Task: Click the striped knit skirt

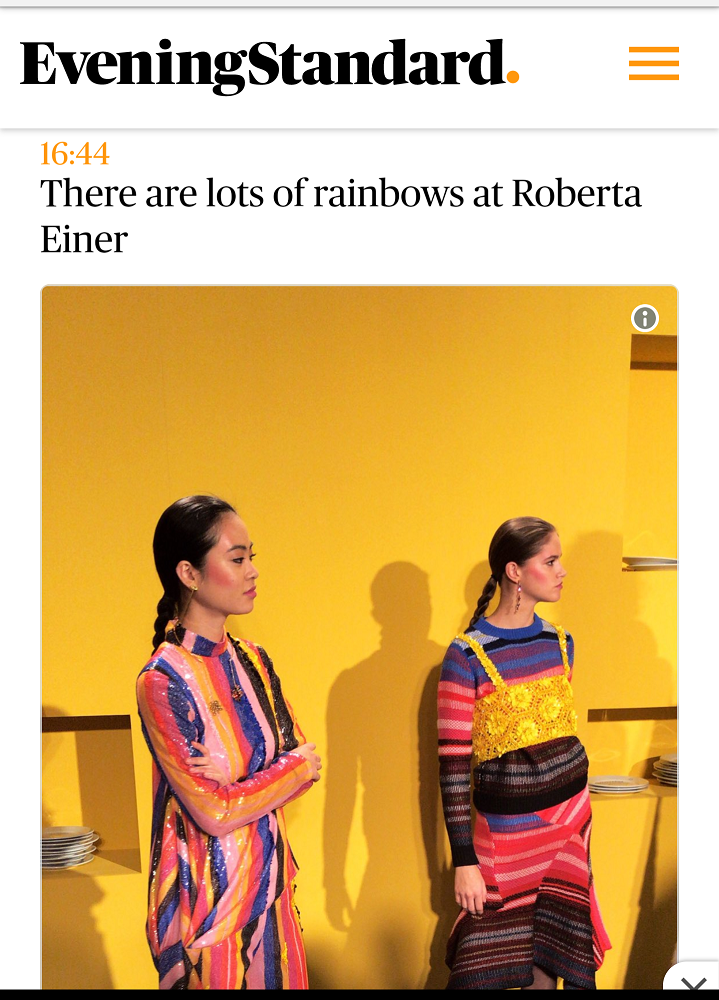Action: (x=526, y=893)
